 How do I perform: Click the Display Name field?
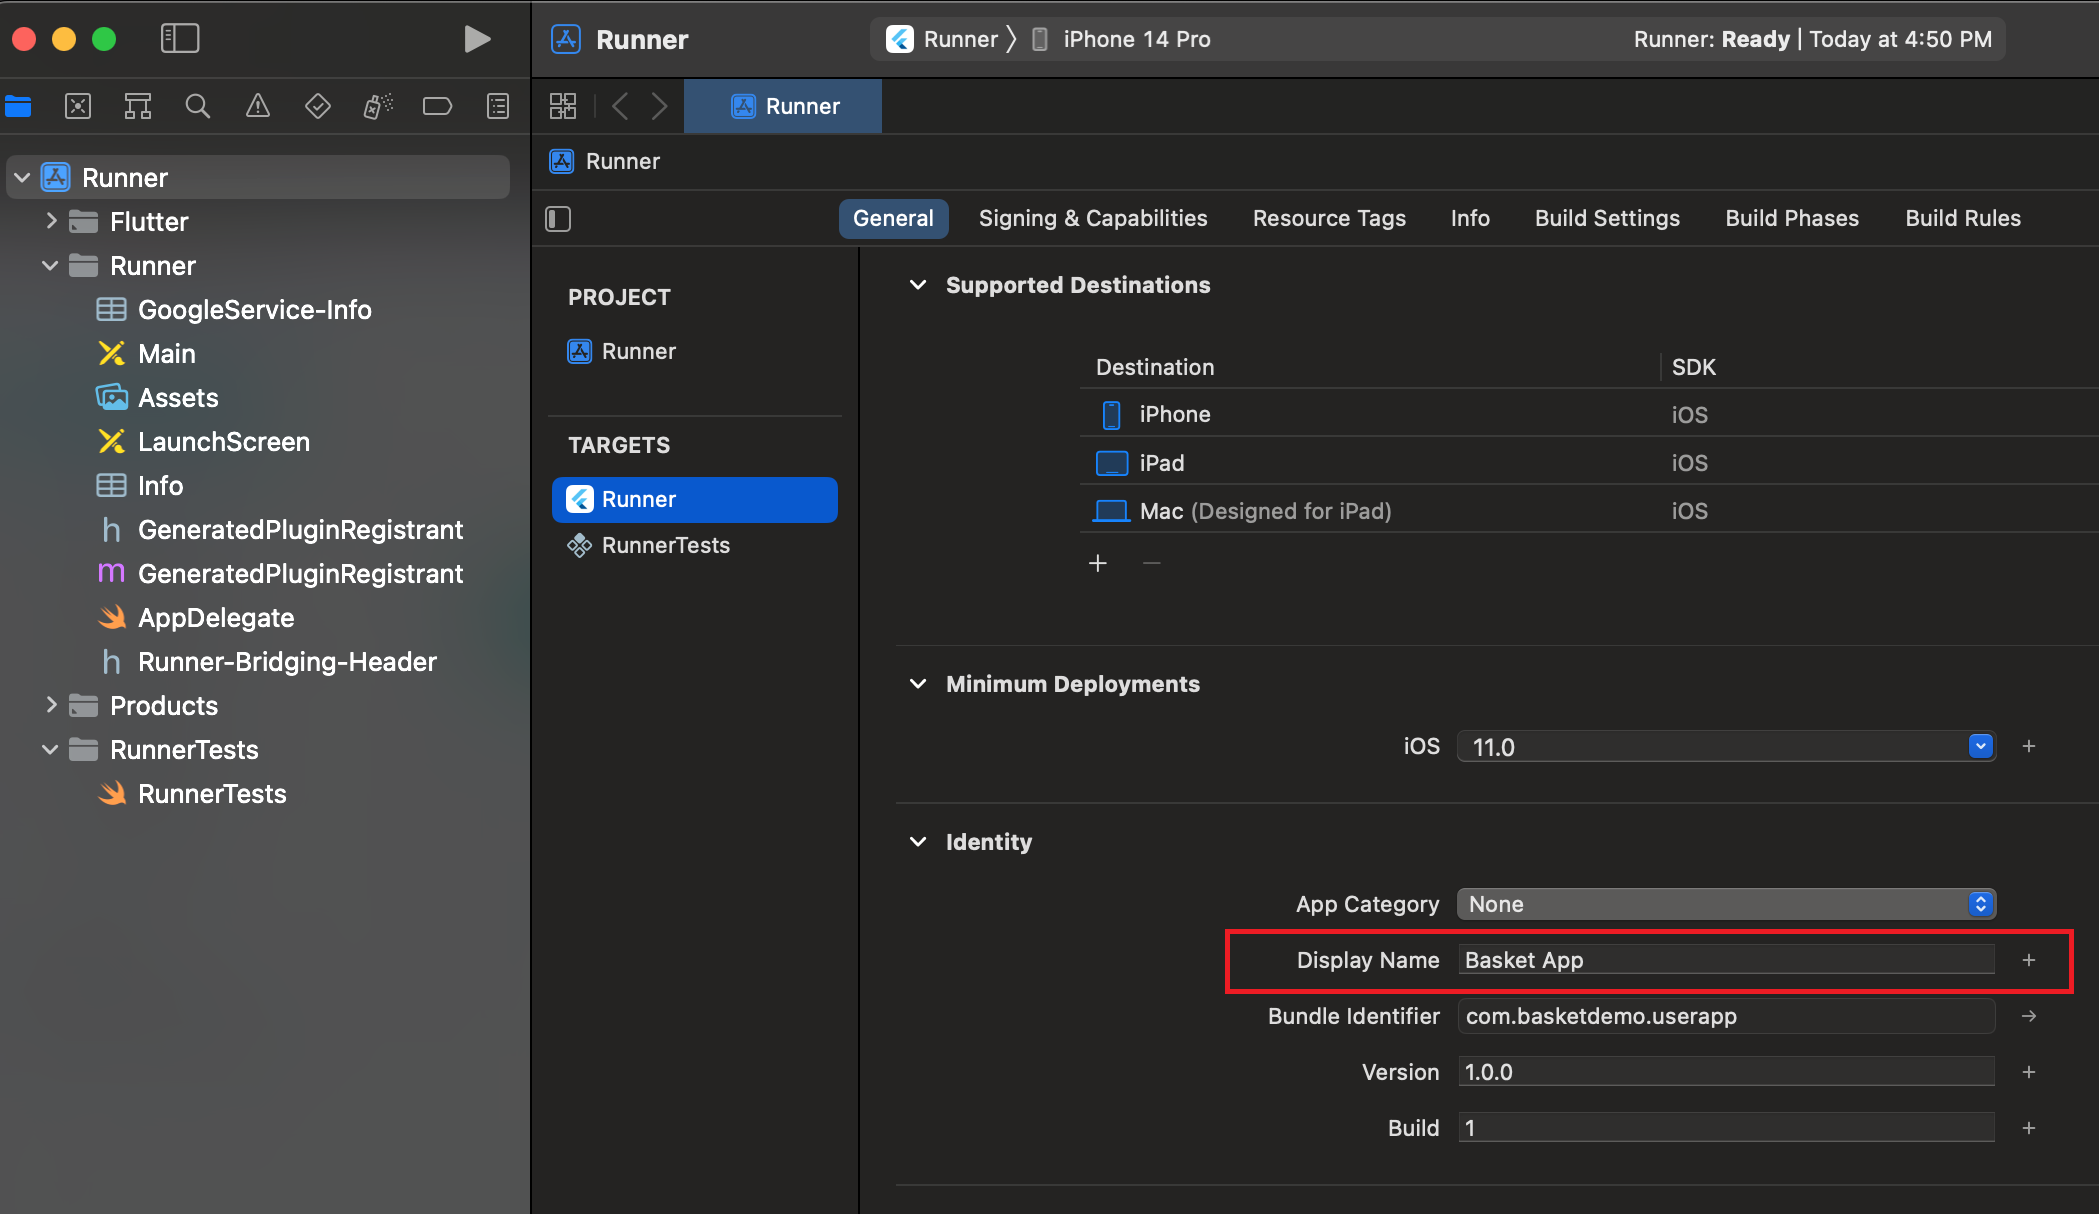pyautogui.click(x=1726, y=960)
